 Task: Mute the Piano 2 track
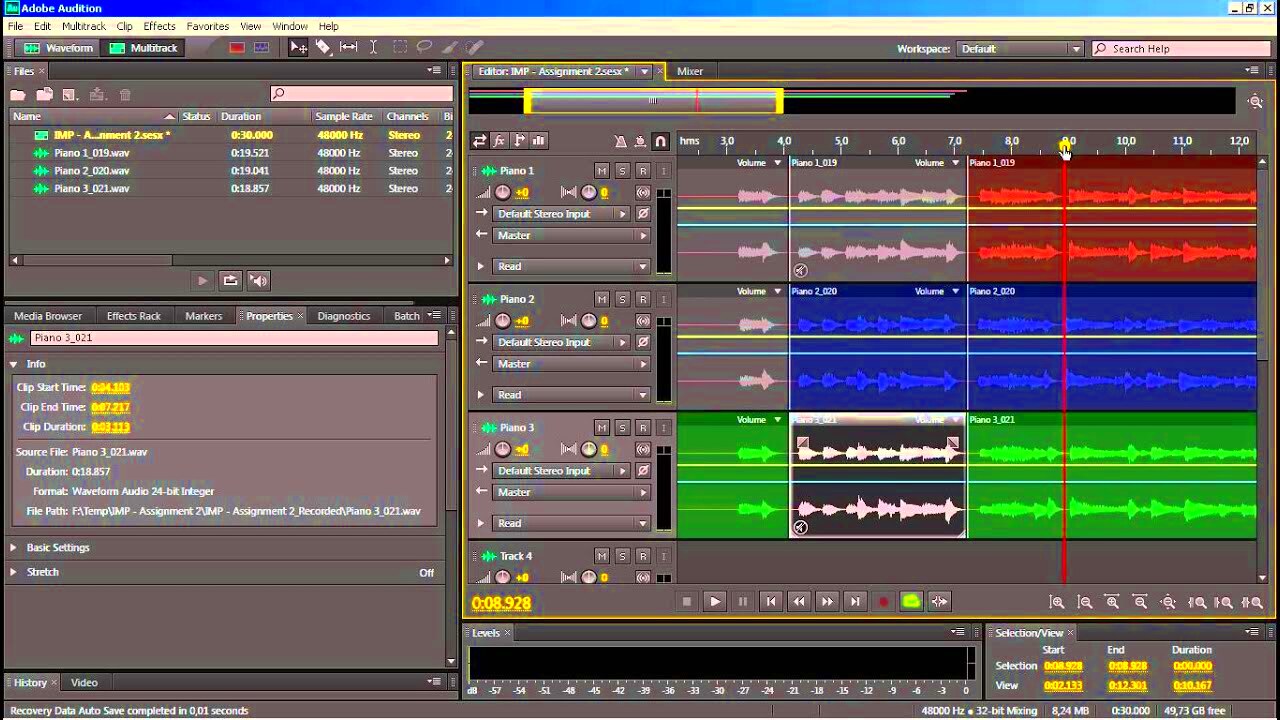click(604, 299)
